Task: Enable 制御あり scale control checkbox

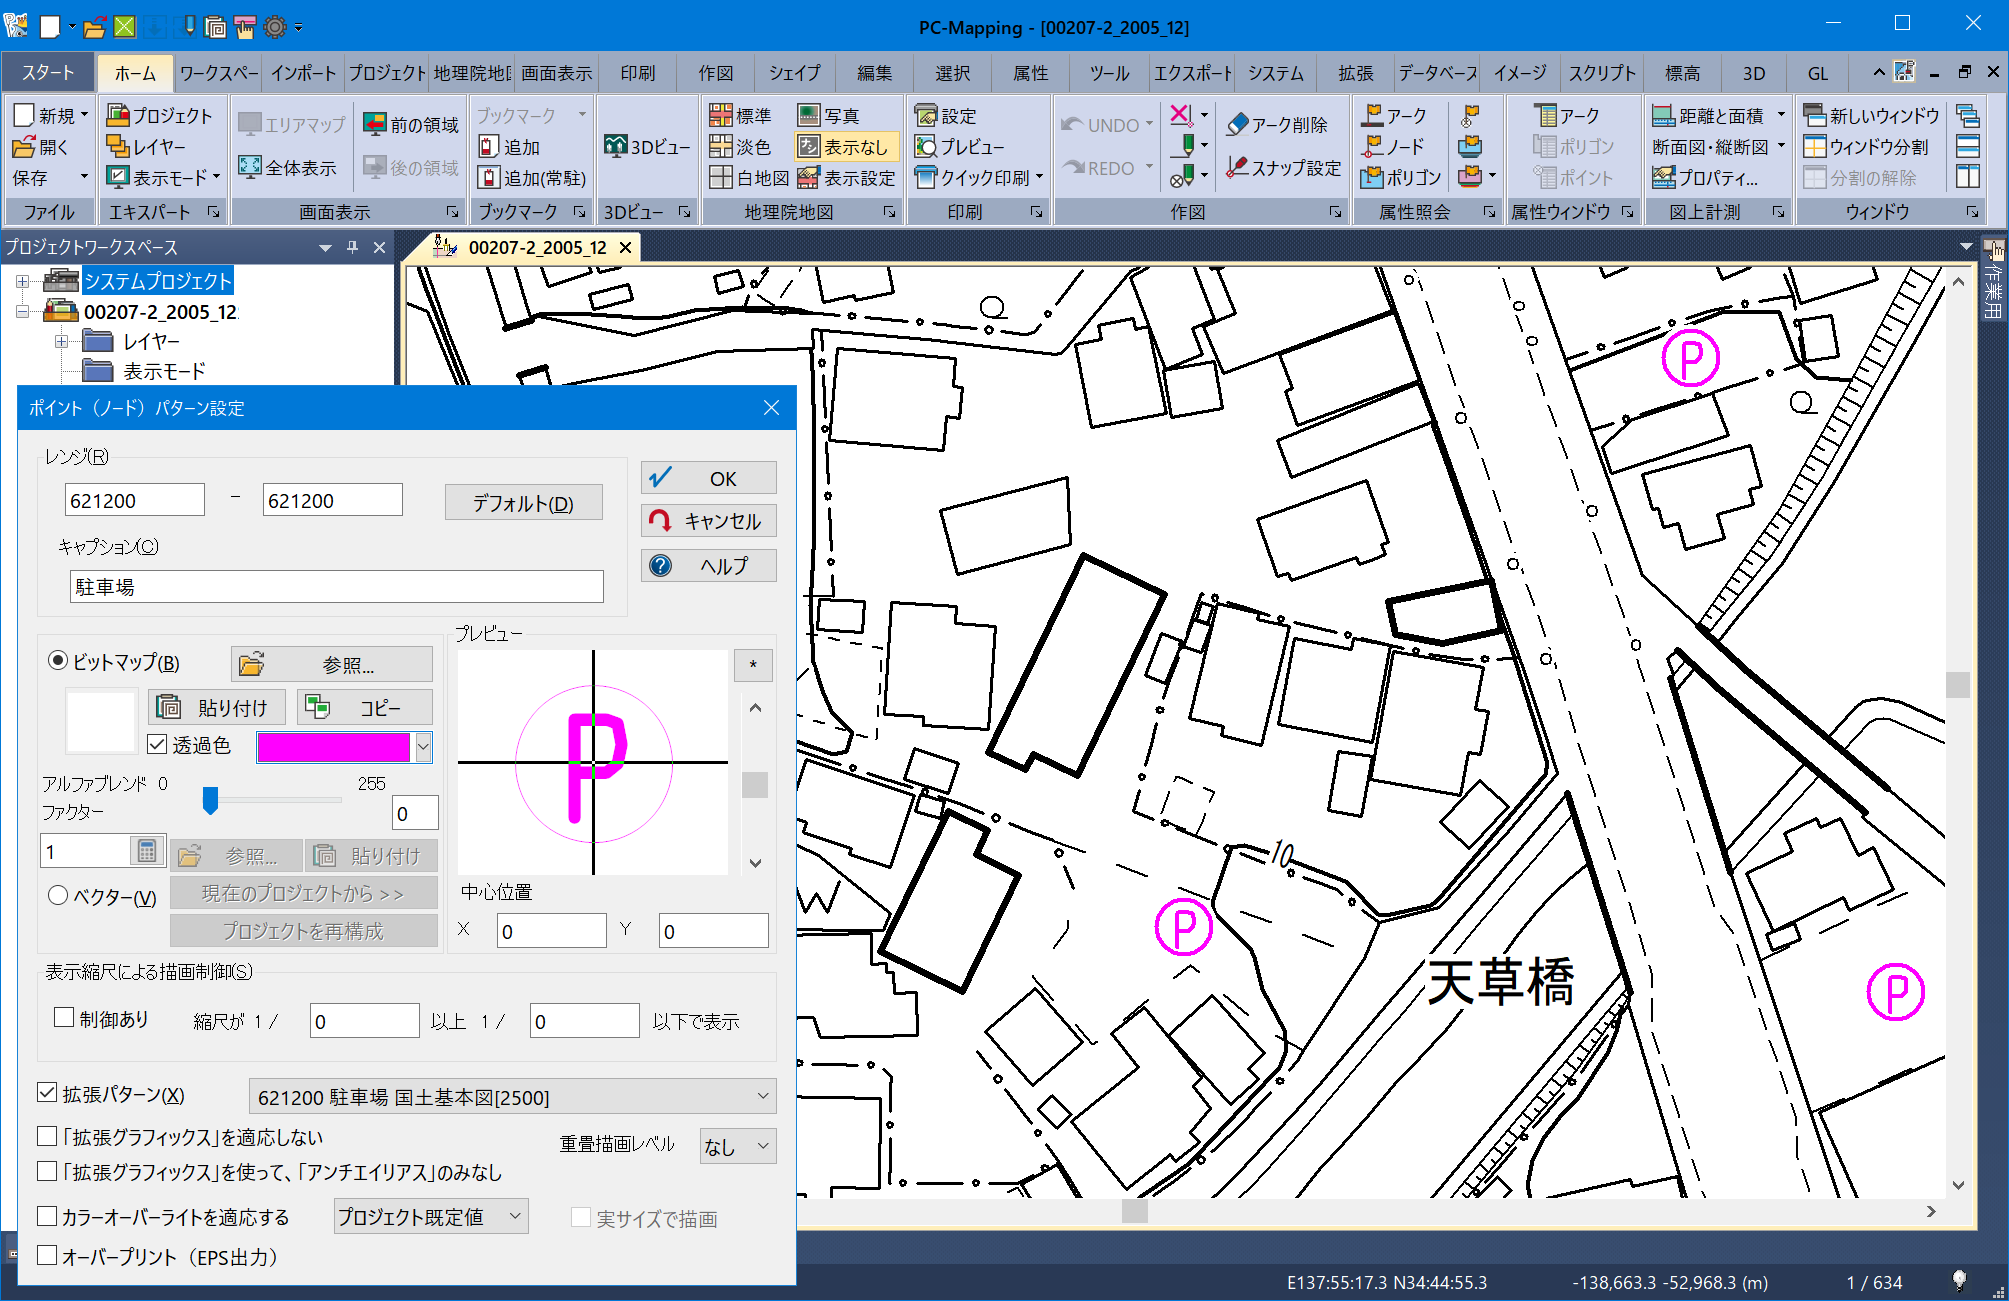Action: tap(64, 1017)
